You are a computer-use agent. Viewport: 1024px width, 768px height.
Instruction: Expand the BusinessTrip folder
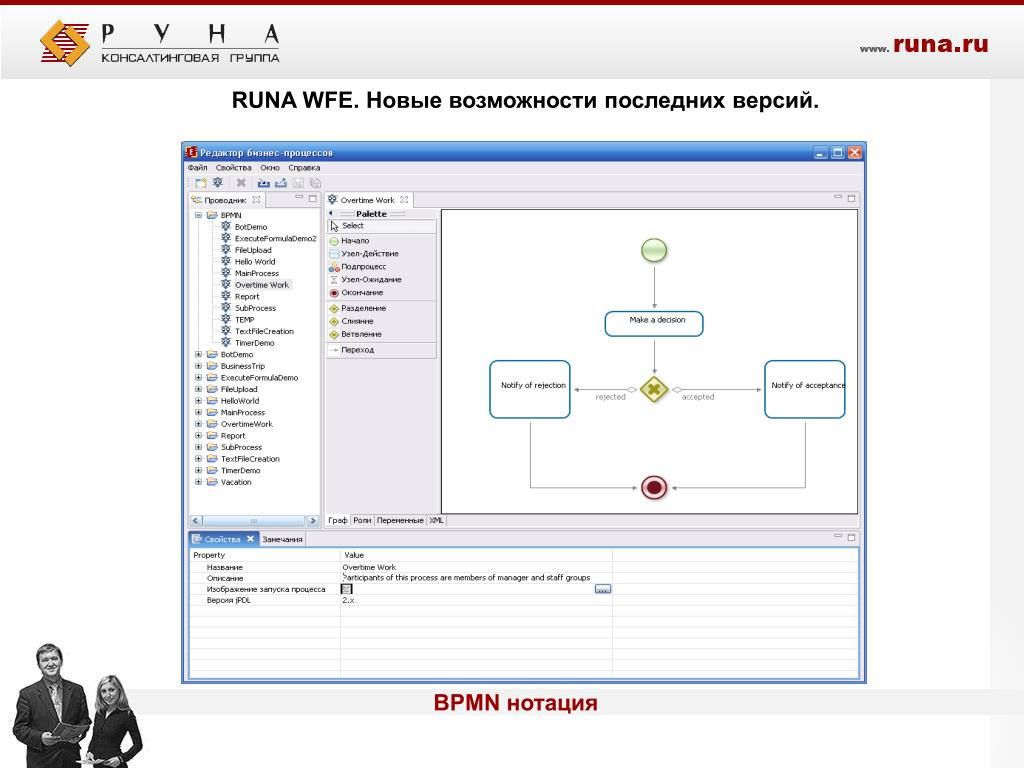pos(199,366)
